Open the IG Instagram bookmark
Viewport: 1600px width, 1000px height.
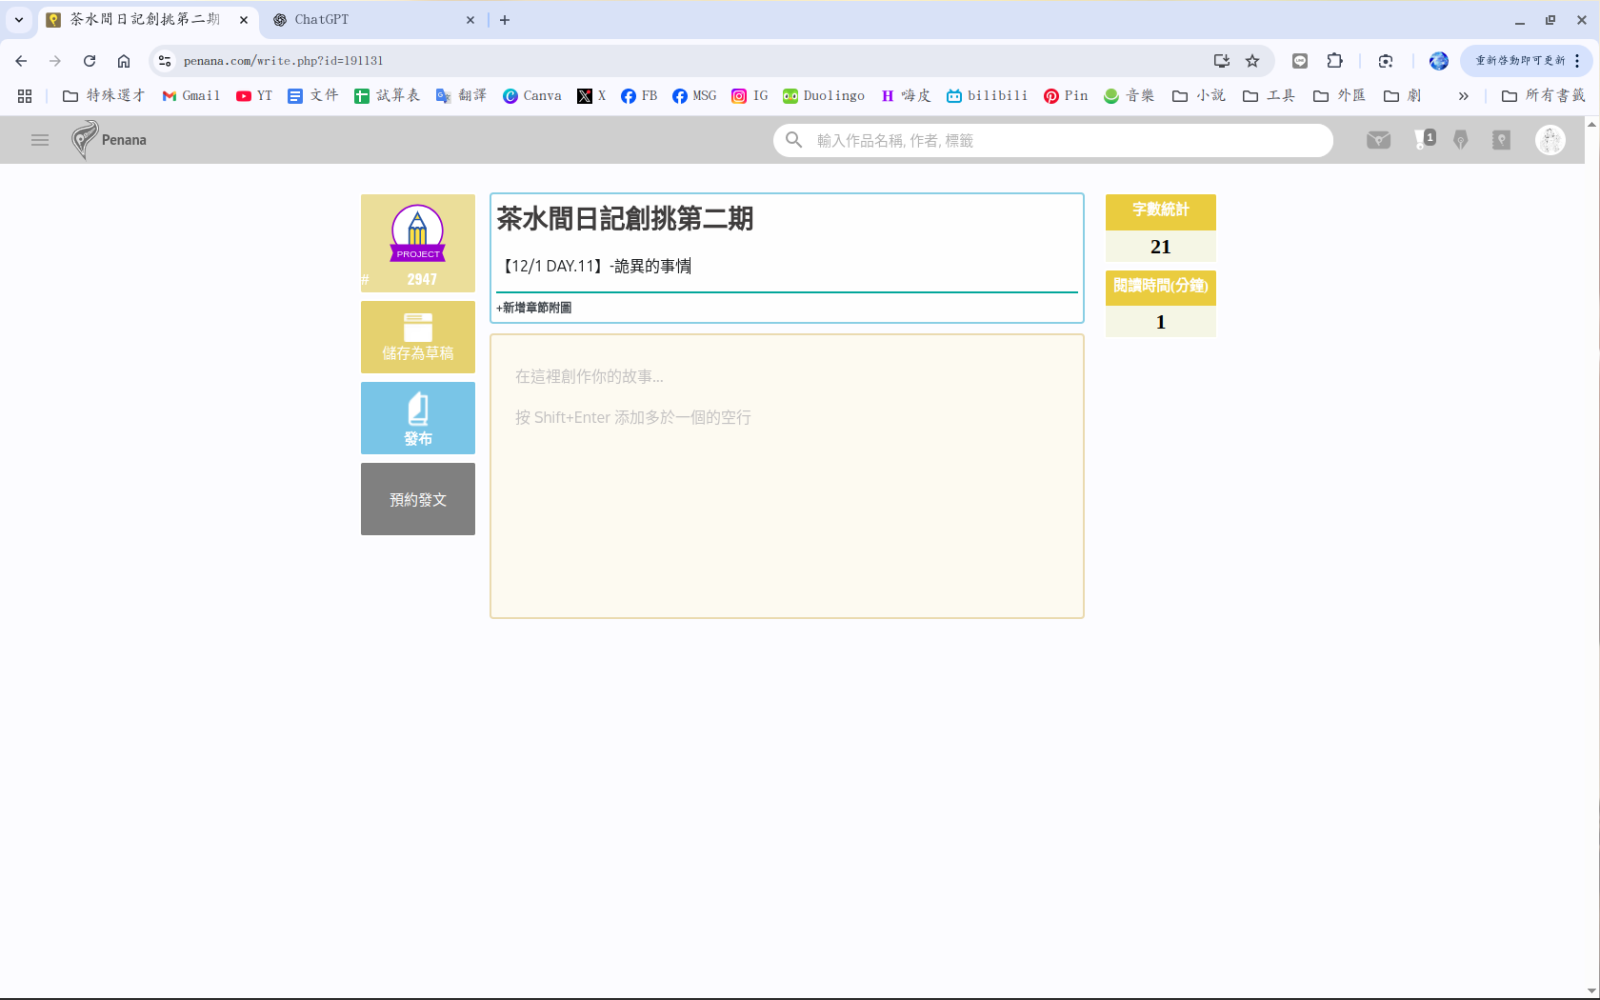pos(750,96)
